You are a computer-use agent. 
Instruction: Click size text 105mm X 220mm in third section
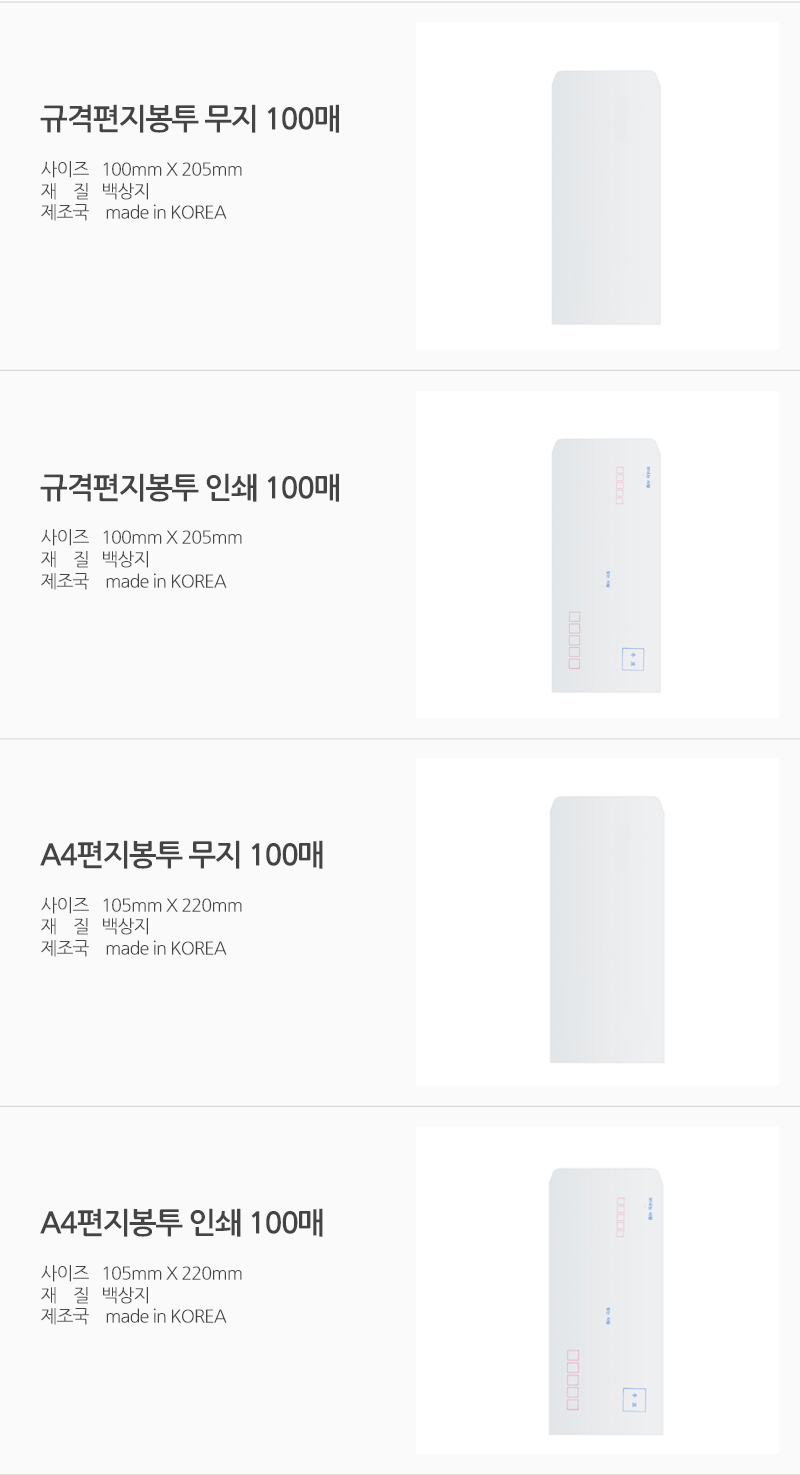[x=172, y=906]
